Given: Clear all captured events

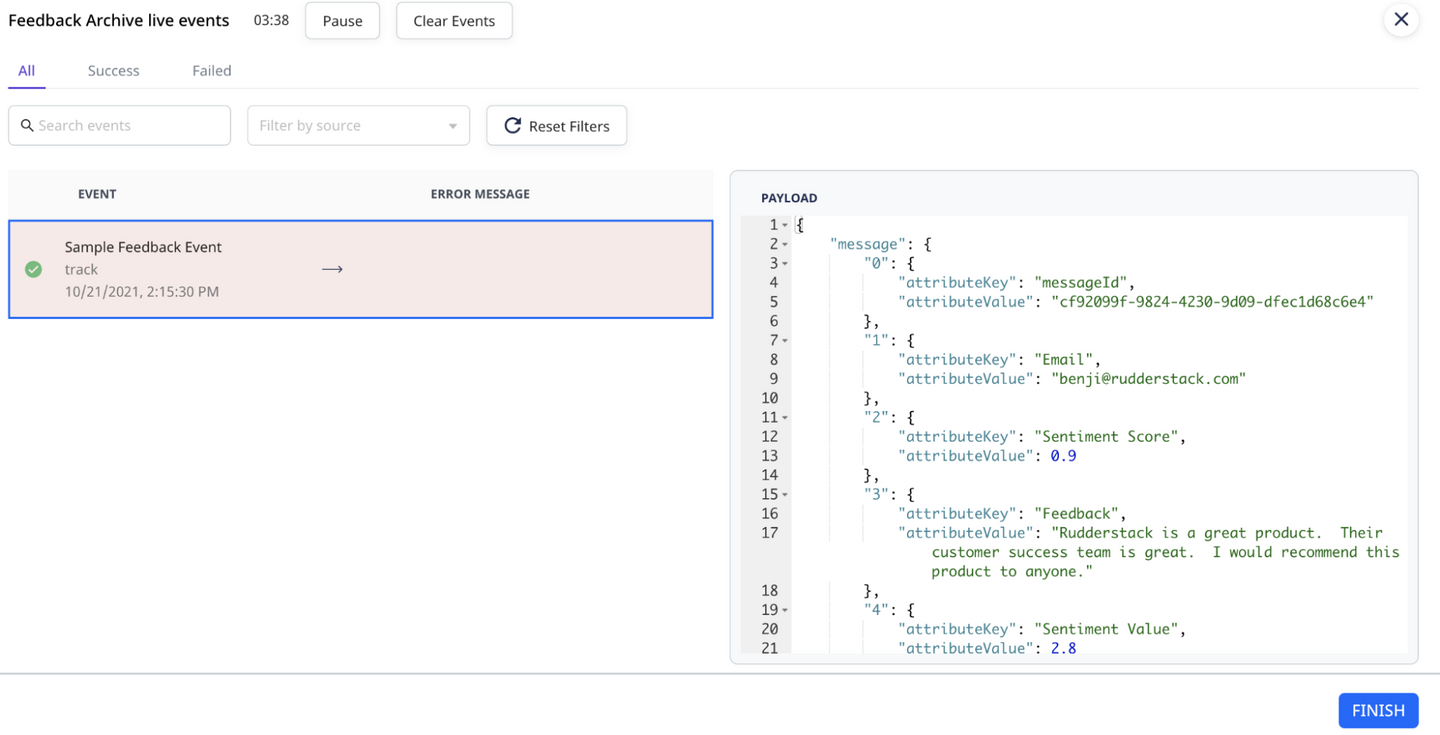Looking at the screenshot, I should coord(454,20).
